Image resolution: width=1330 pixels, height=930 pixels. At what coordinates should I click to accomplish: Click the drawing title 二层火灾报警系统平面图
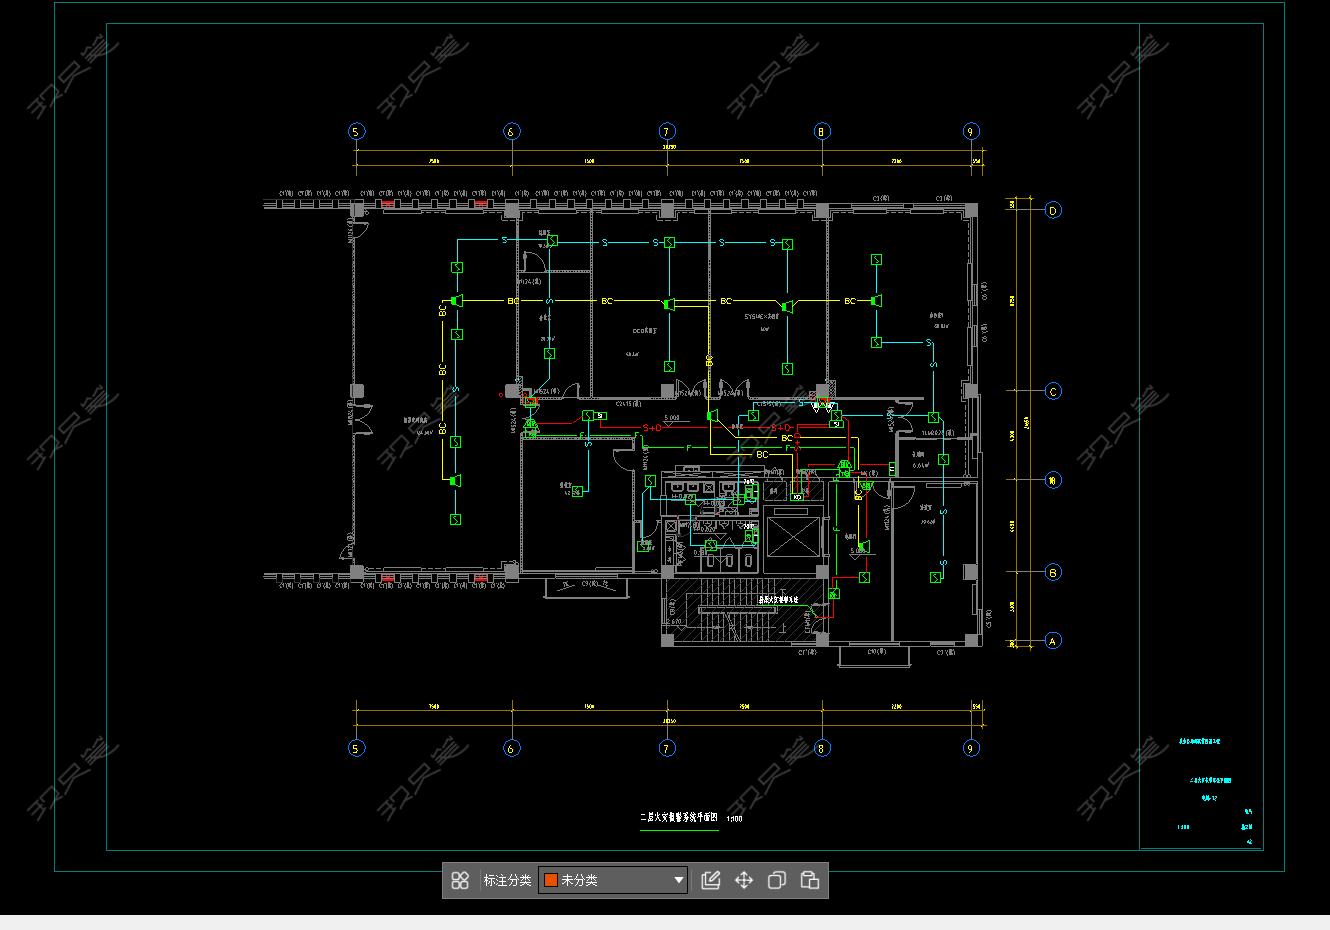[x=679, y=818]
